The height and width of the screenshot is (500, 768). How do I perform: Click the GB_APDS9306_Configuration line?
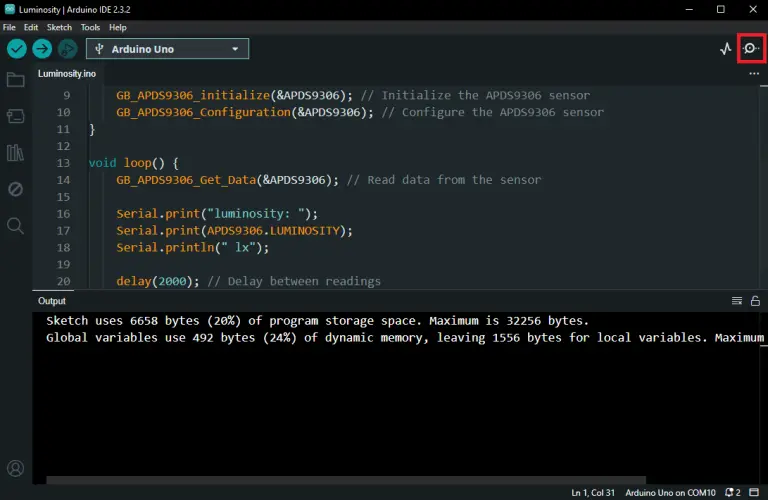(360, 112)
